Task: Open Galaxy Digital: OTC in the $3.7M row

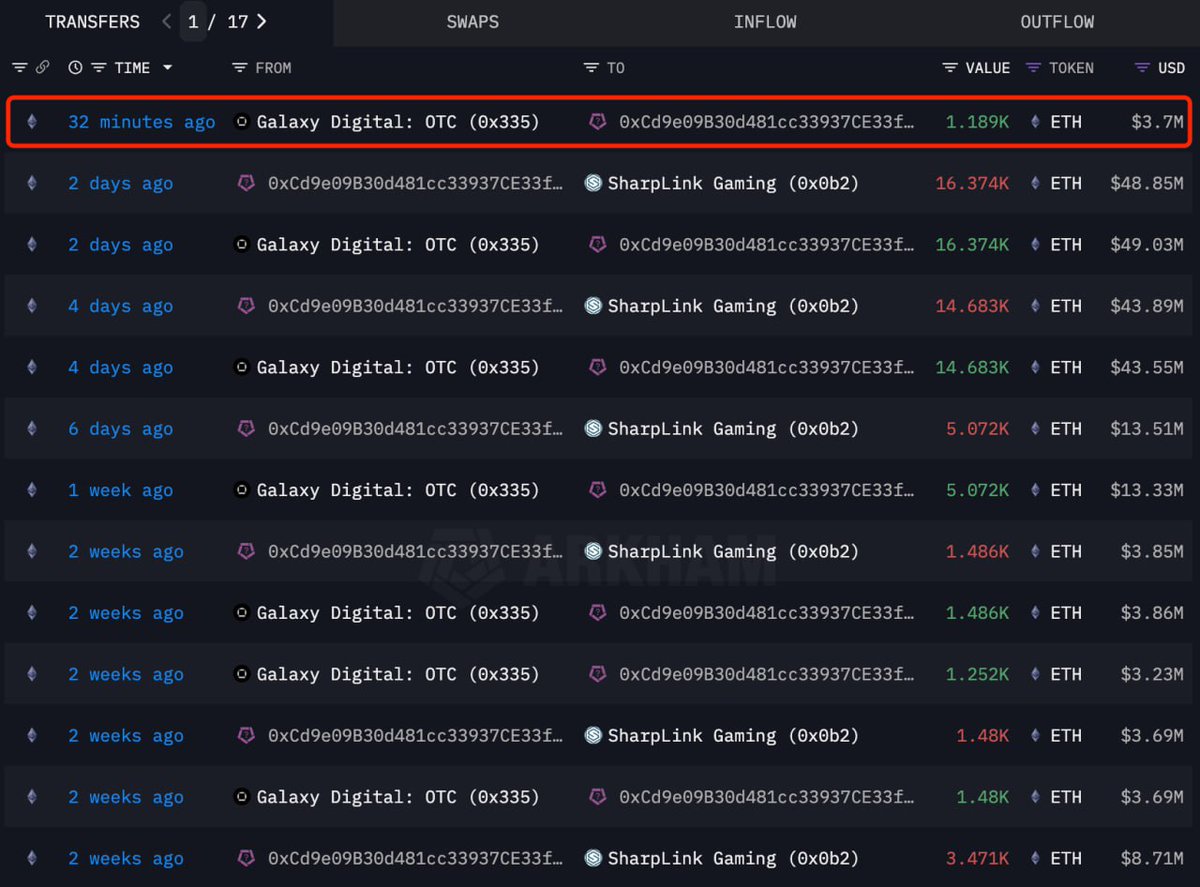Action: pyautogui.click(x=398, y=122)
